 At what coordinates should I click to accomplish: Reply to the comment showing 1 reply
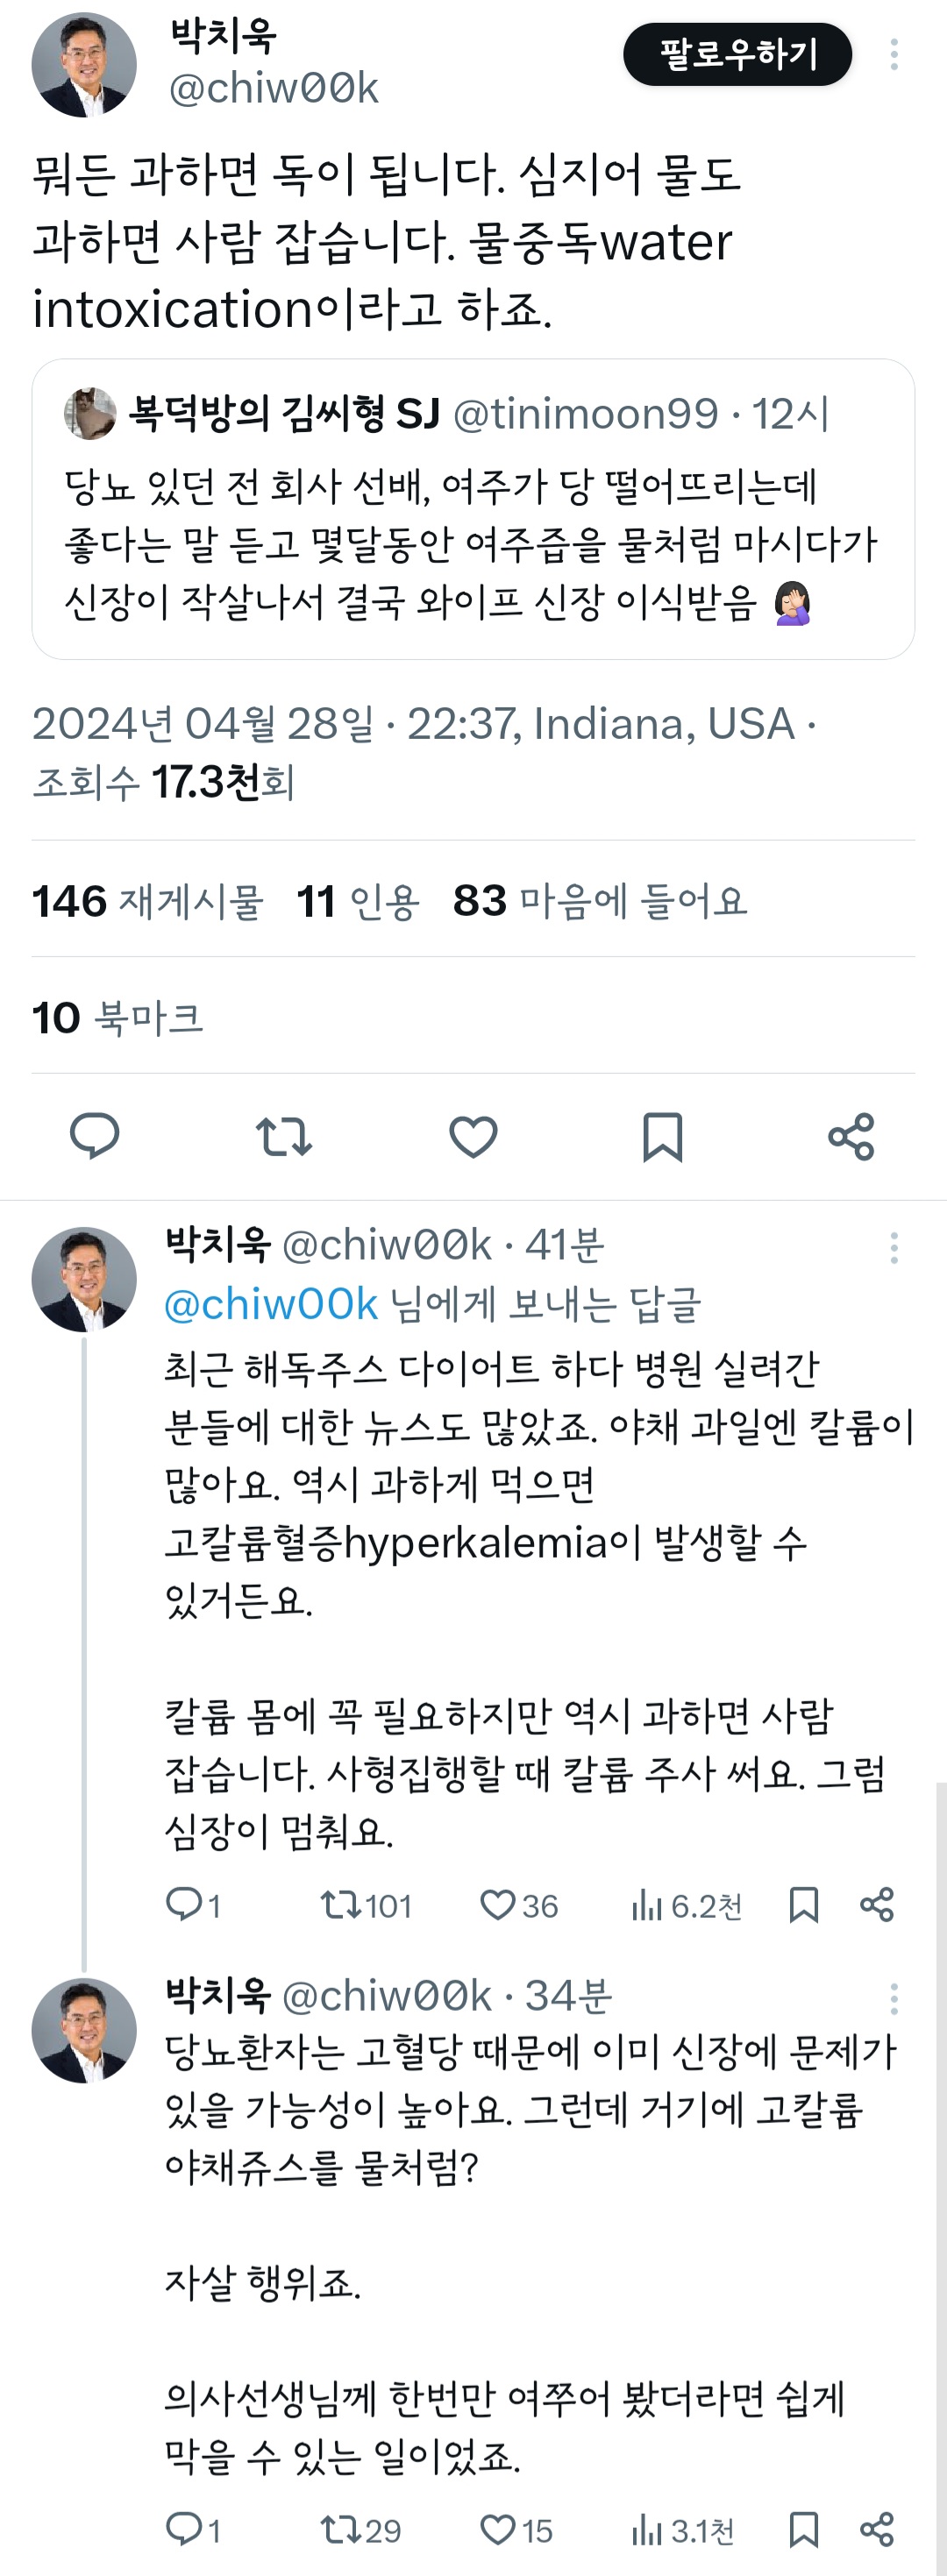point(185,1905)
